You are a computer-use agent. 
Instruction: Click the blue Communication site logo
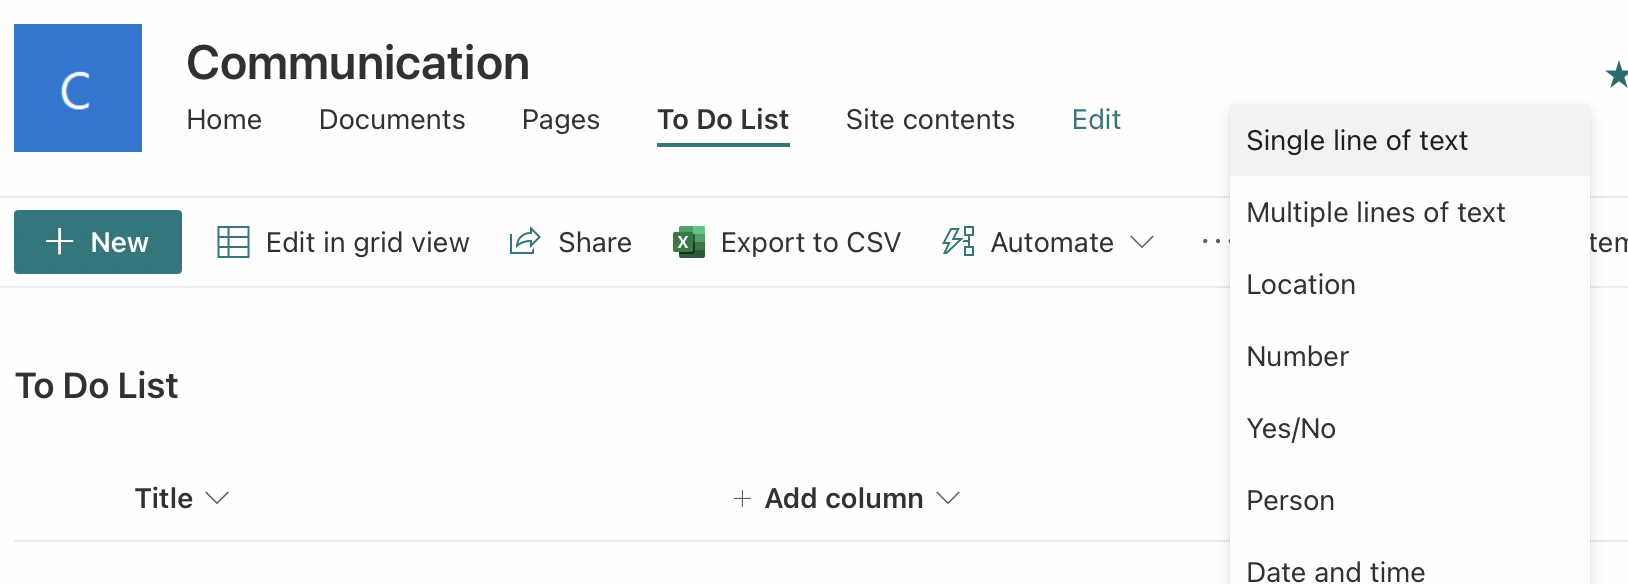point(78,88)
